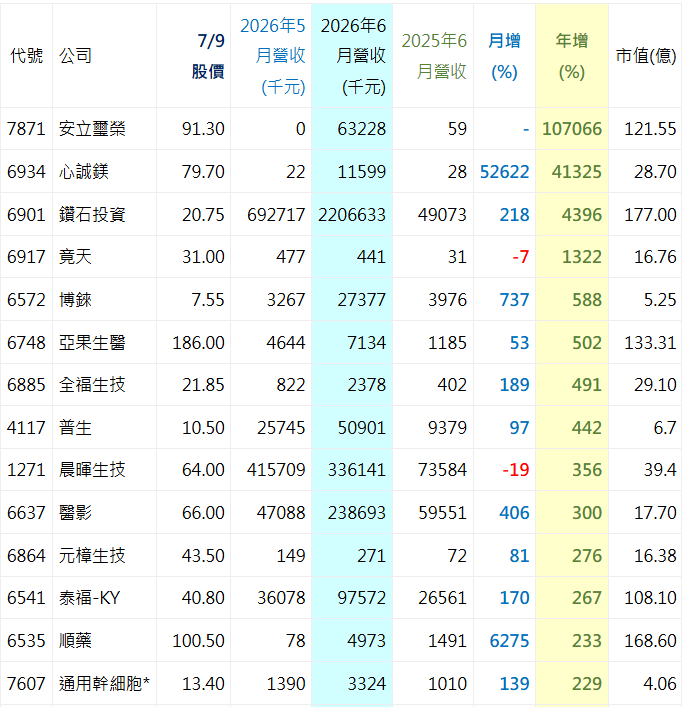Click negative monthly growth -19
Screen dimensions: 682x707
(516, 470)
